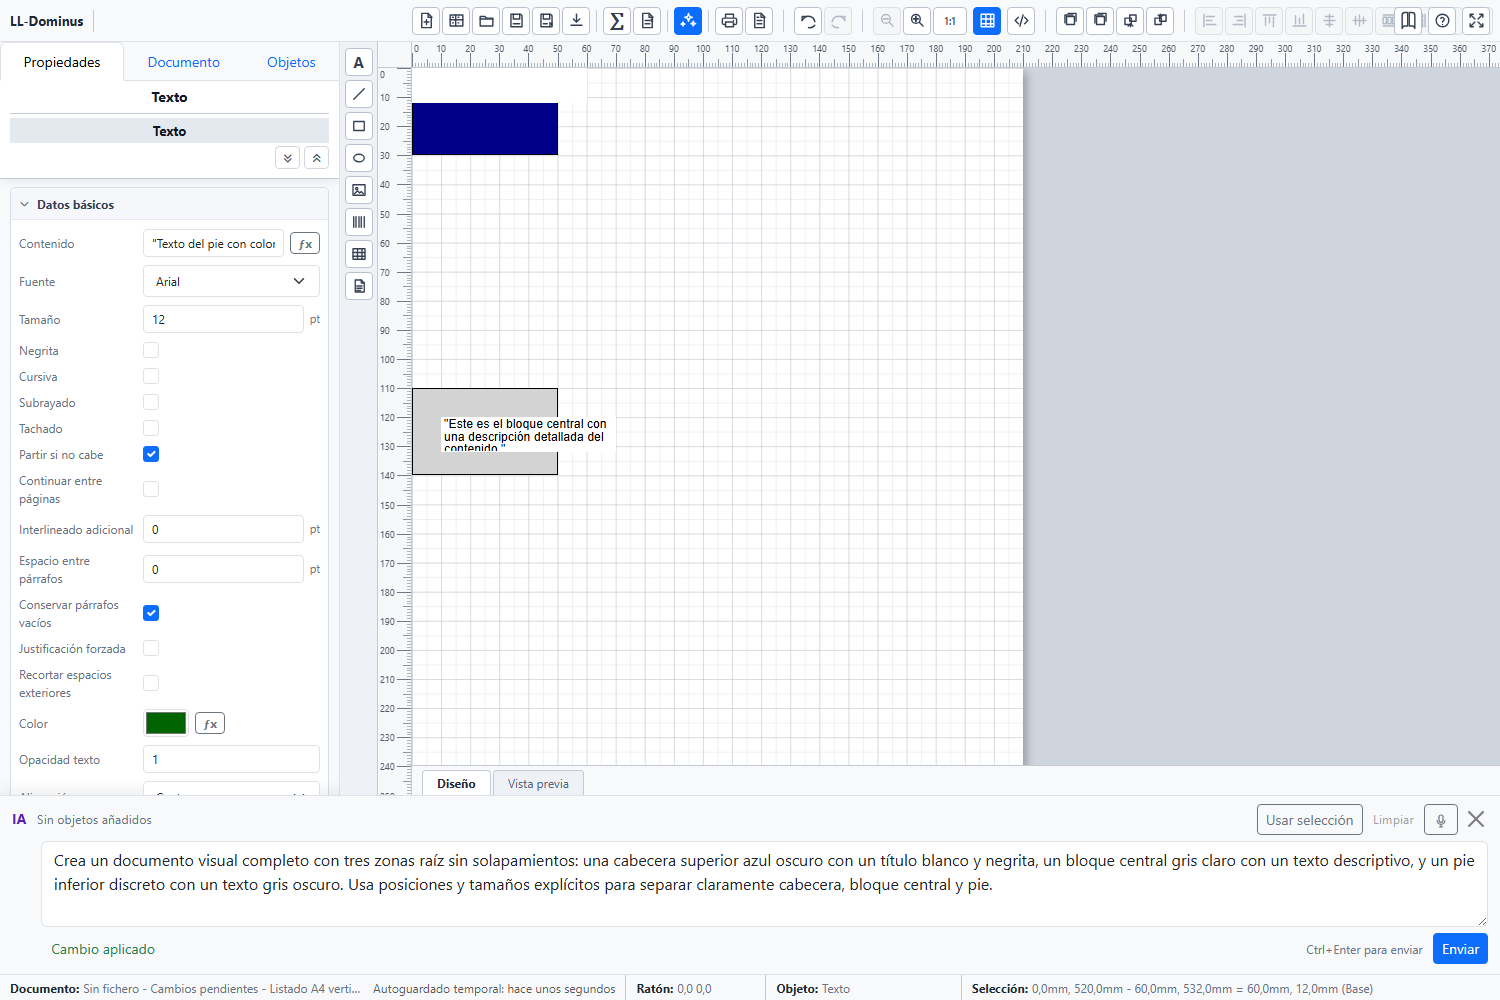The height and width of the screenshot is (1000, 1500).
Task: Click the new table-layout document icon
Action: click(456, 20)
